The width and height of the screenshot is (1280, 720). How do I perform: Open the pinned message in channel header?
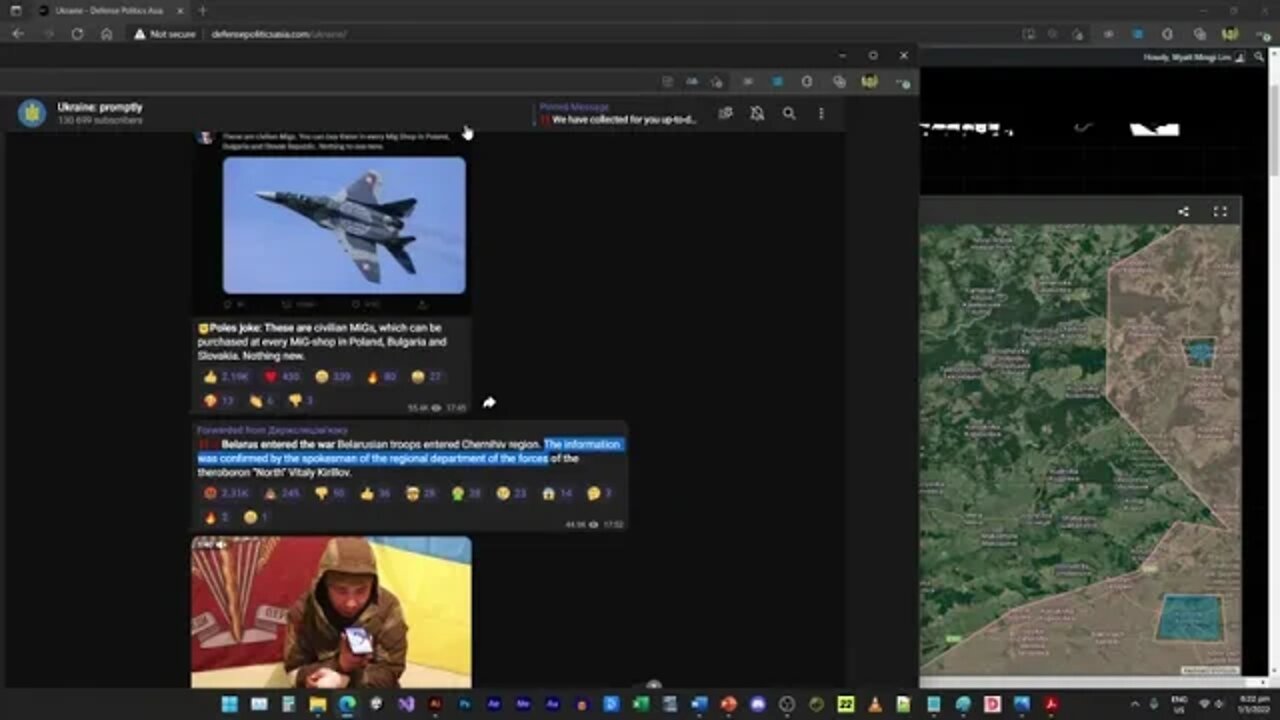(x=618, y=113)
